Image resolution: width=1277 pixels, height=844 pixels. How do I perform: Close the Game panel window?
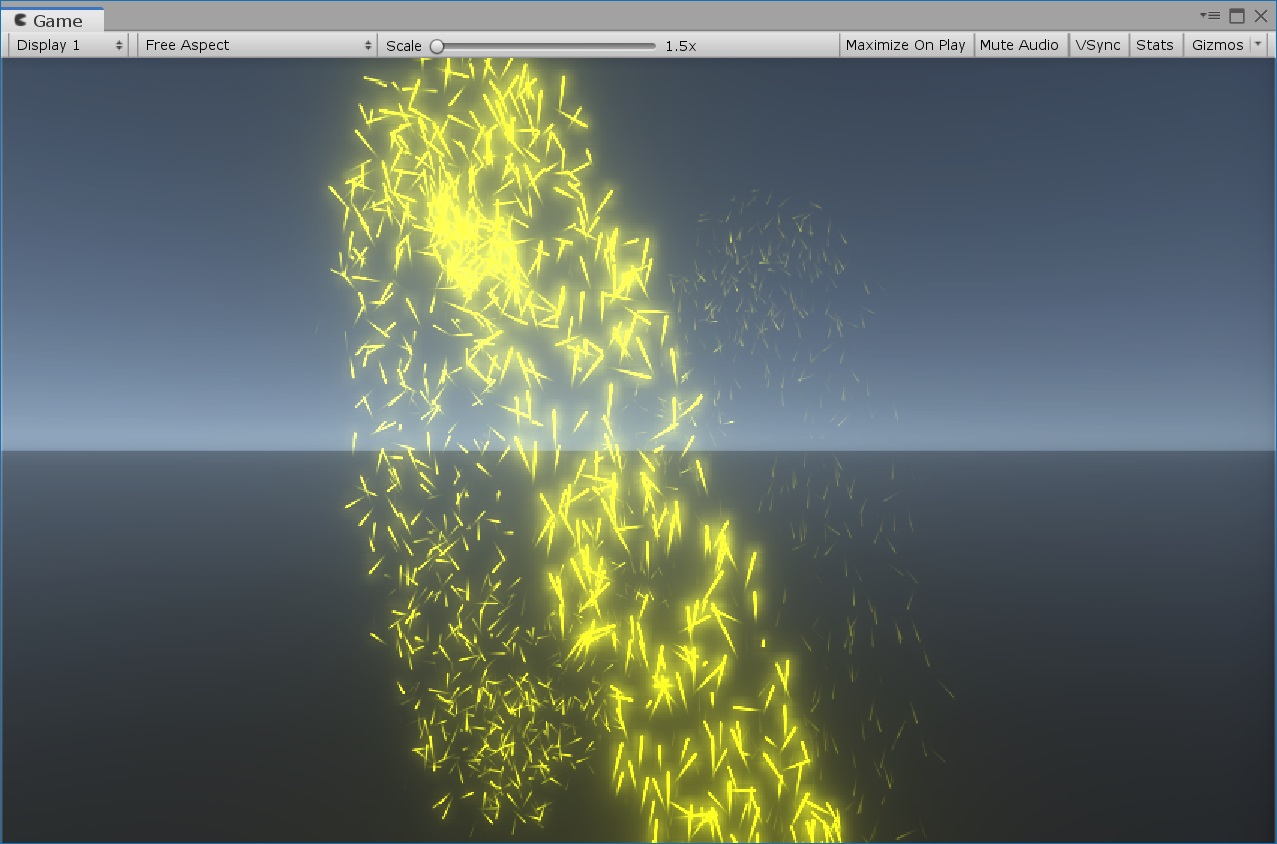1261,16
